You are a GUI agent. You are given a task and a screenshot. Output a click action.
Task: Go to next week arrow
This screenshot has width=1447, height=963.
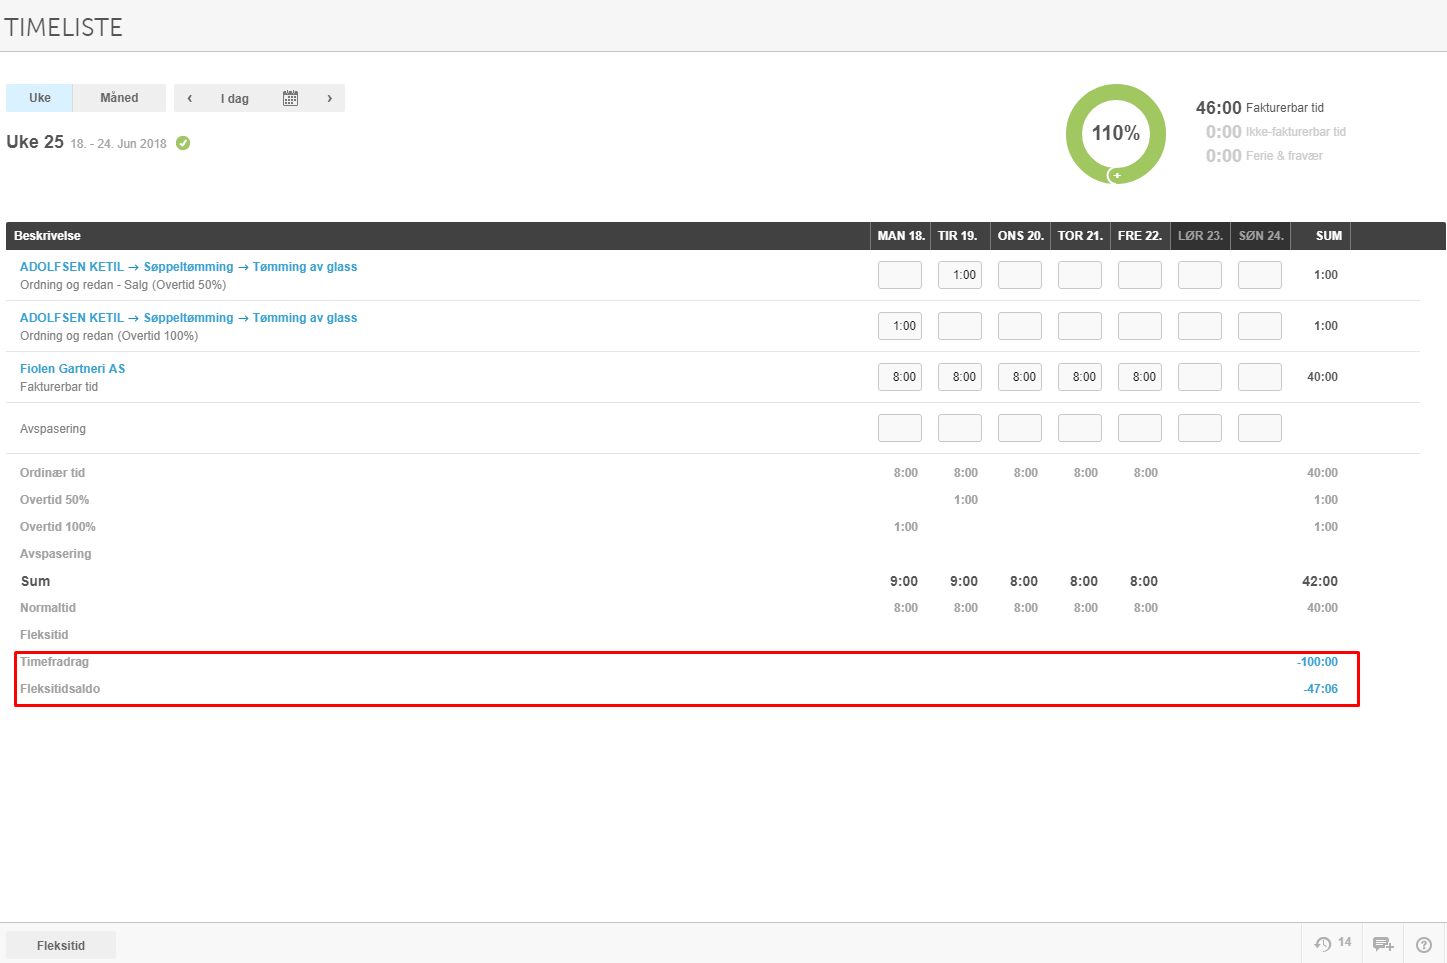[329, 98]
